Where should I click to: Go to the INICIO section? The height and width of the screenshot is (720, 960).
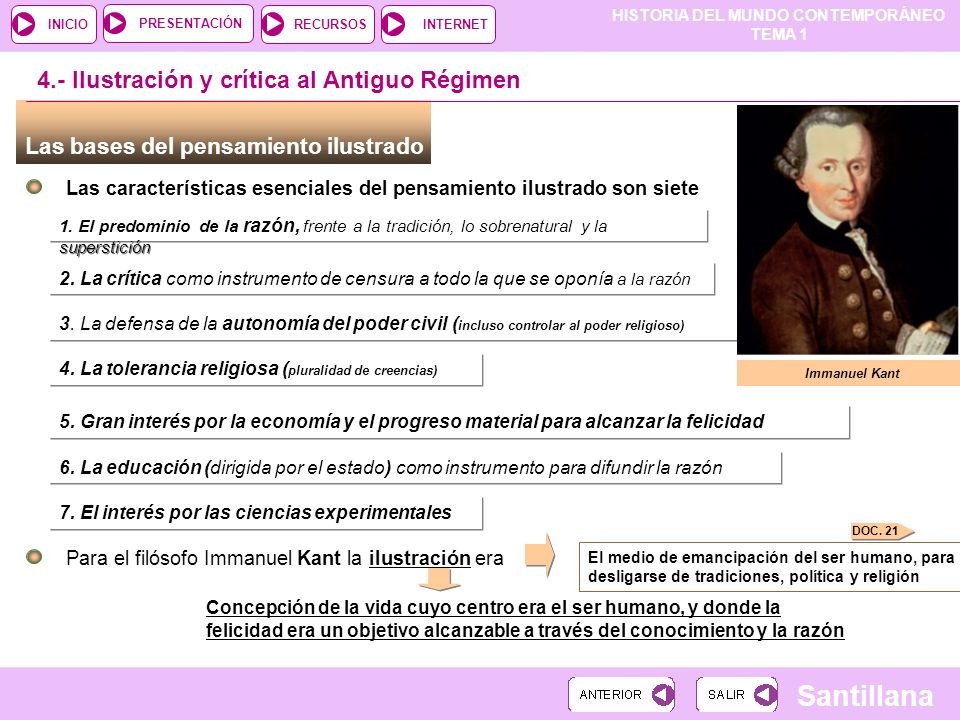tap(54, 24)
